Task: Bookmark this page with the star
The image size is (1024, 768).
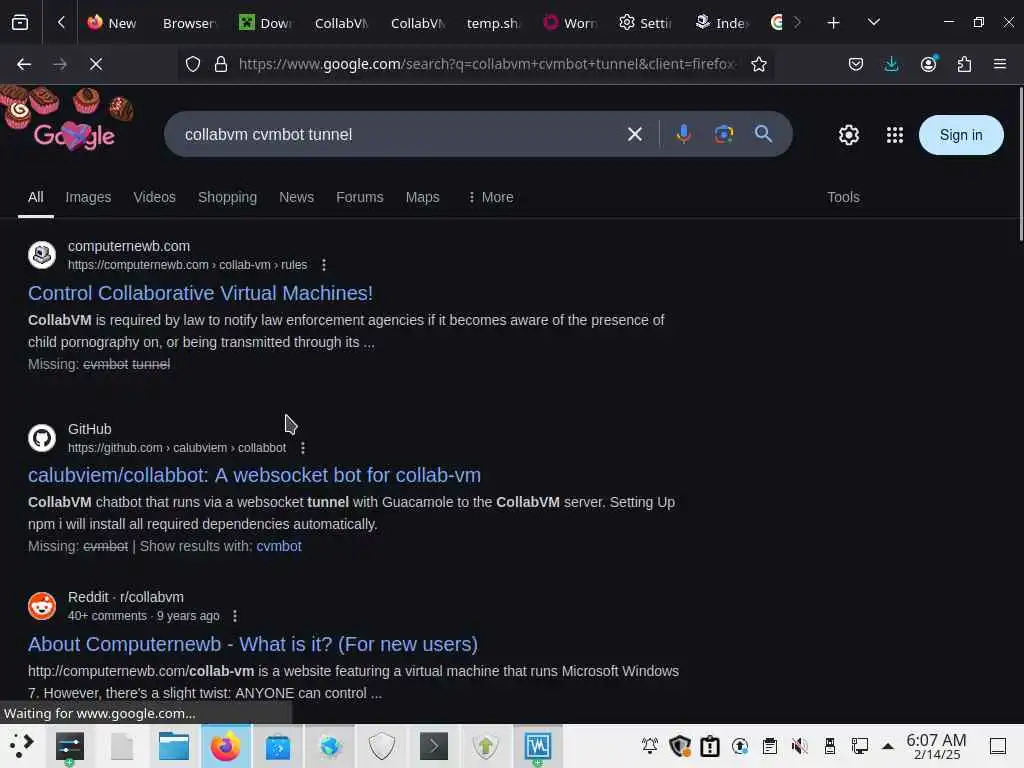Action: 758,64
